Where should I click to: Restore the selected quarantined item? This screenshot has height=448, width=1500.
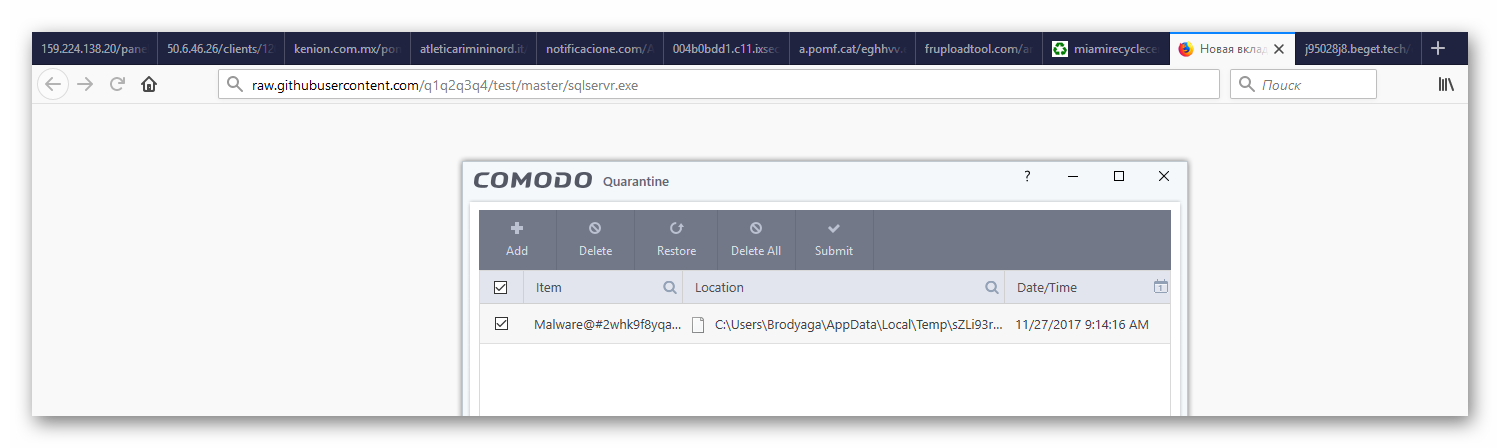[x=676, y=240]
